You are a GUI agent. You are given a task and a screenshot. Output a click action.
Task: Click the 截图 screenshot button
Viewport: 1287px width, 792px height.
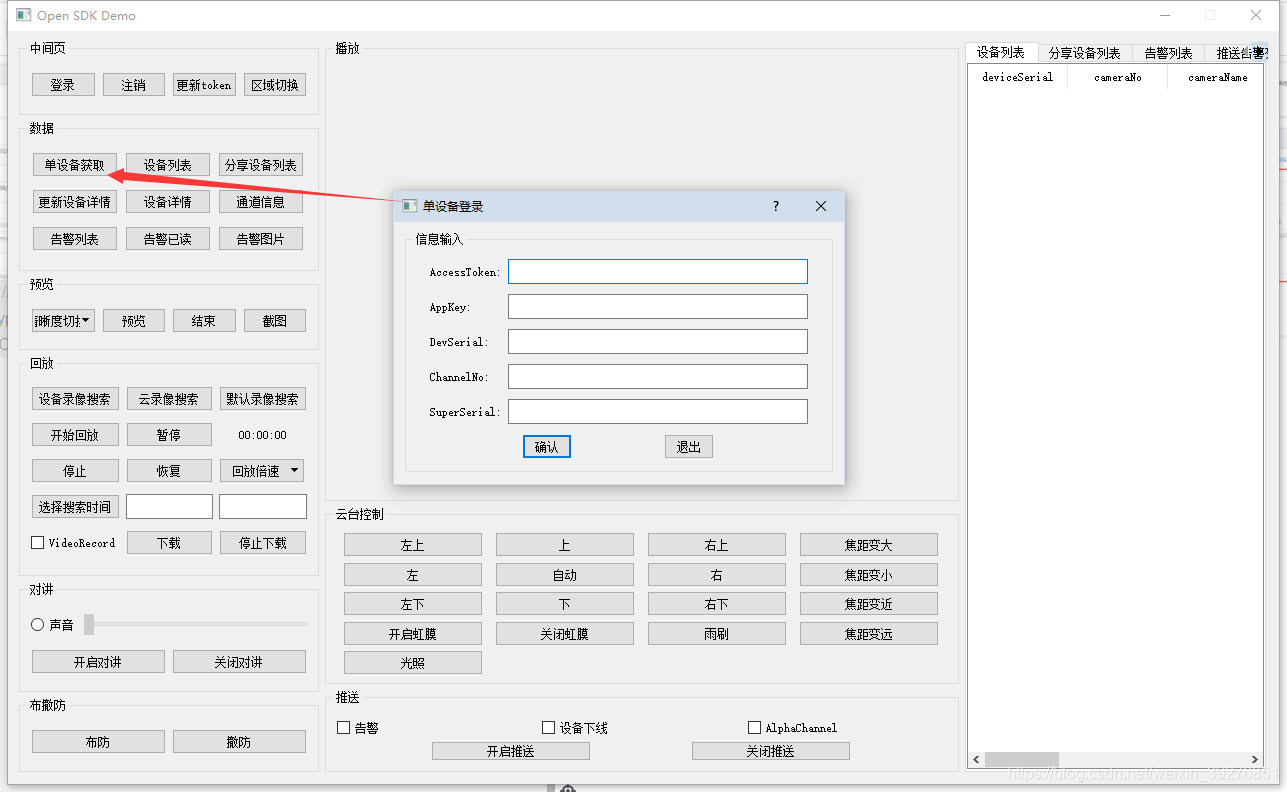point(275,321)
